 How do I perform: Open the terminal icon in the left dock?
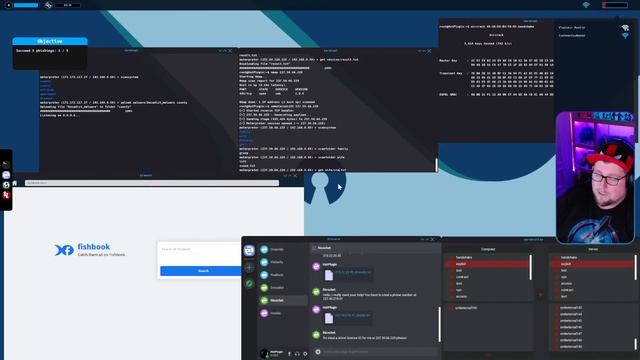click(x=6, y=164)
